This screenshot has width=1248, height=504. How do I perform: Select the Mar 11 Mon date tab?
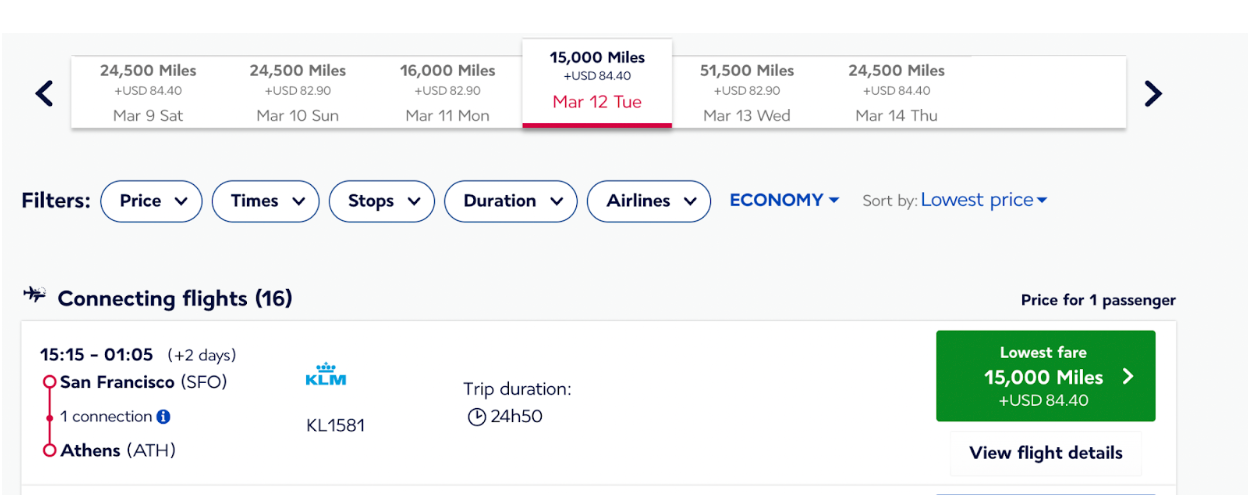point(448,93)
